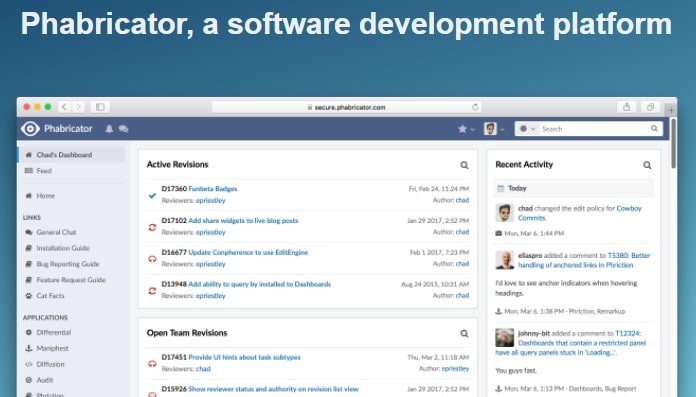This screenshot has height=397, width=696.
Task: Click the Safari share button
Action: coord(626,107)
